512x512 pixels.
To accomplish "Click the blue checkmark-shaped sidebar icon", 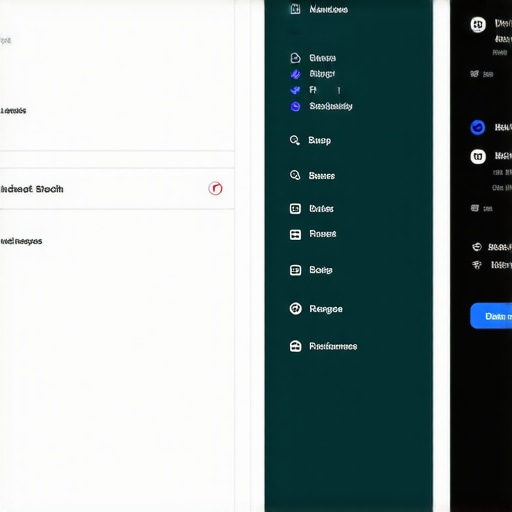I will 295,90.
